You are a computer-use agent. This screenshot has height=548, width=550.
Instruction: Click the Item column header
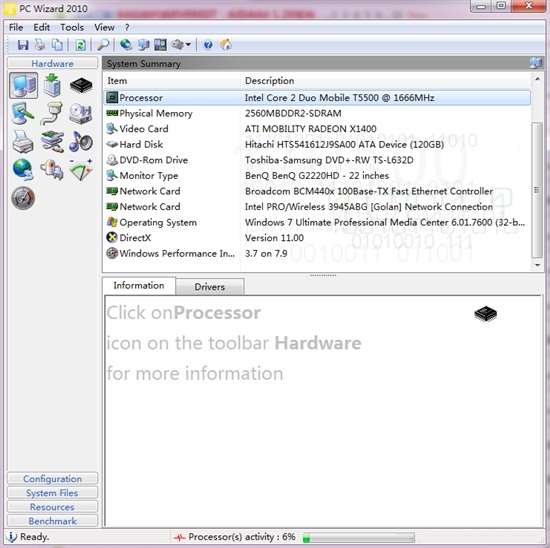coord(172,81)
